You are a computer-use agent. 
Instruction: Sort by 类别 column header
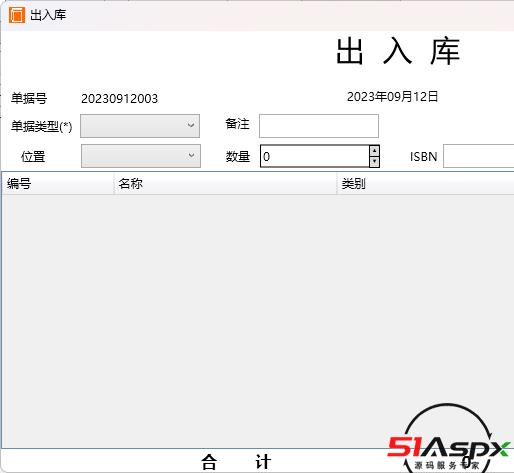[x=426, y=183]
